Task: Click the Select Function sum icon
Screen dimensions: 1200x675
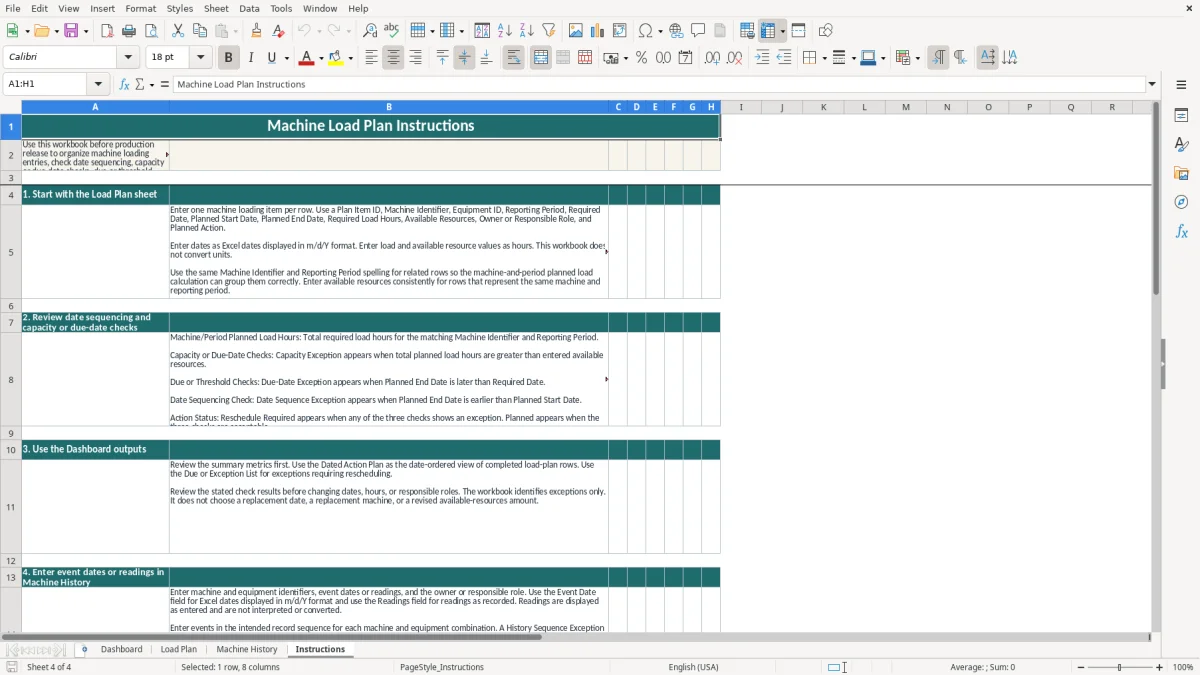Action: click(141, 84)
